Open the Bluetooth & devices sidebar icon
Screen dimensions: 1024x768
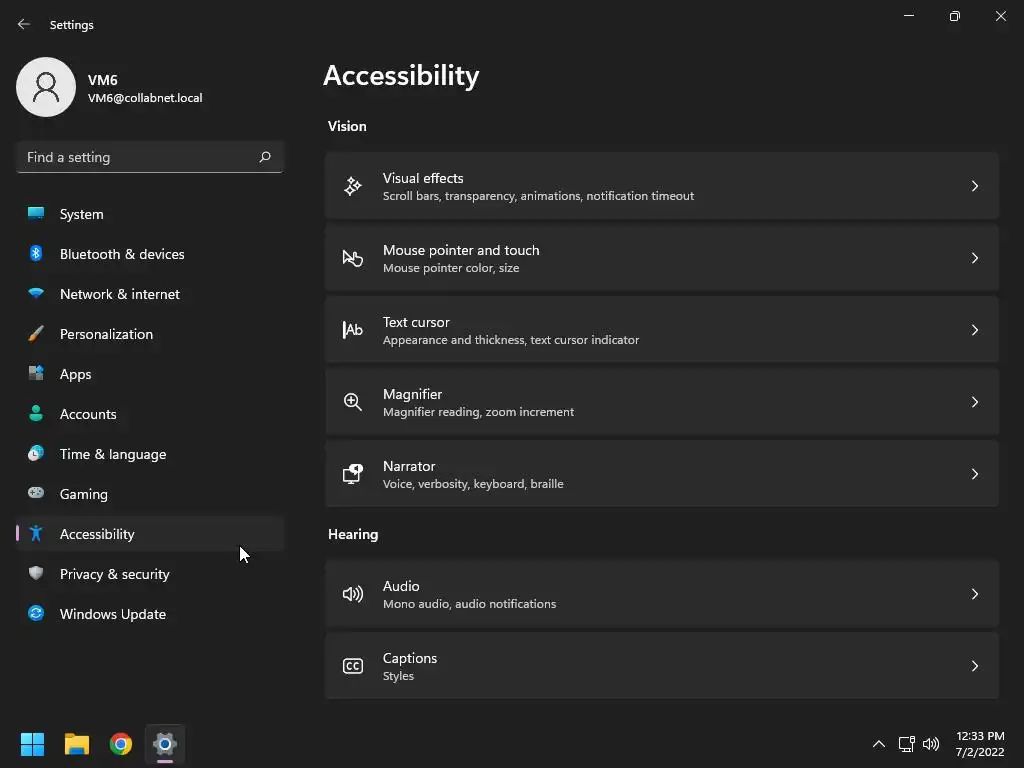point(36,254)
